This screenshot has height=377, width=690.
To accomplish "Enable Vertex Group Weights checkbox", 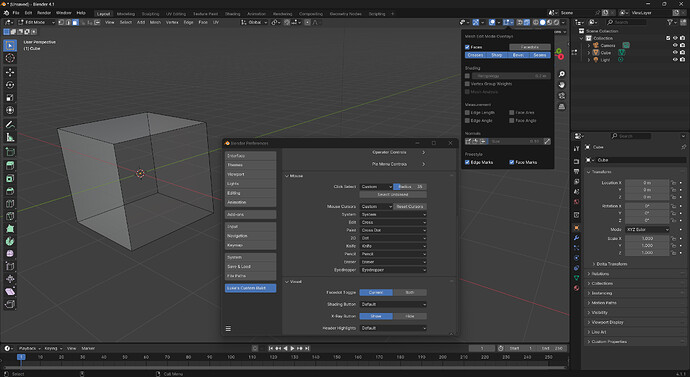I will [467, 84].
